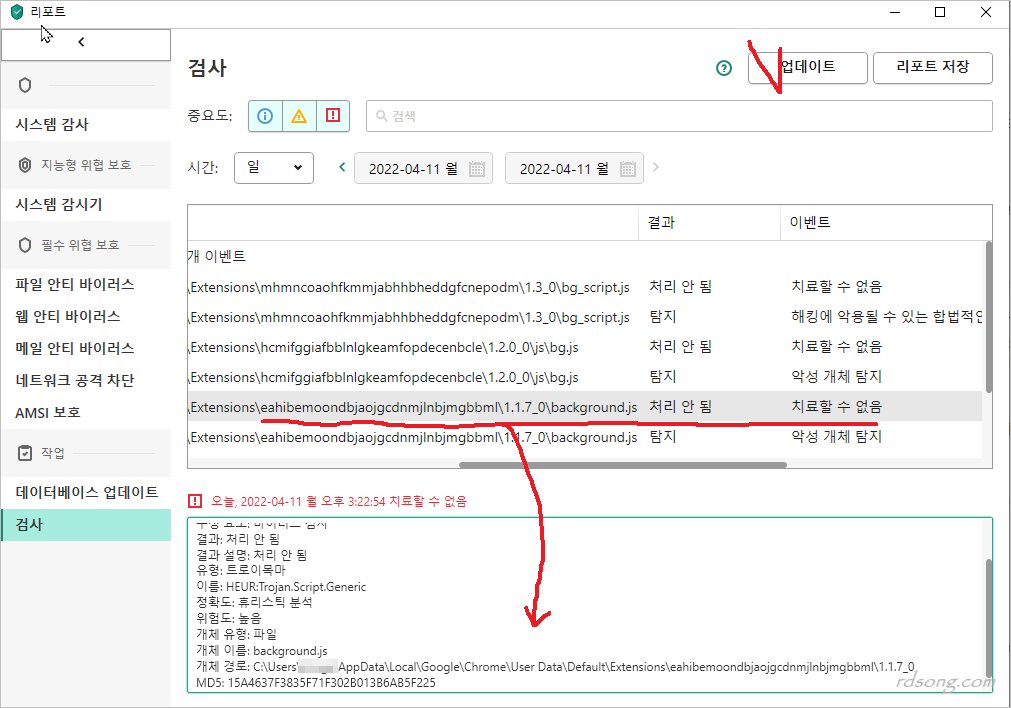Open the end date calendar icon
The width and height of the screenshot is (1011, 708).
pos(628,168)
